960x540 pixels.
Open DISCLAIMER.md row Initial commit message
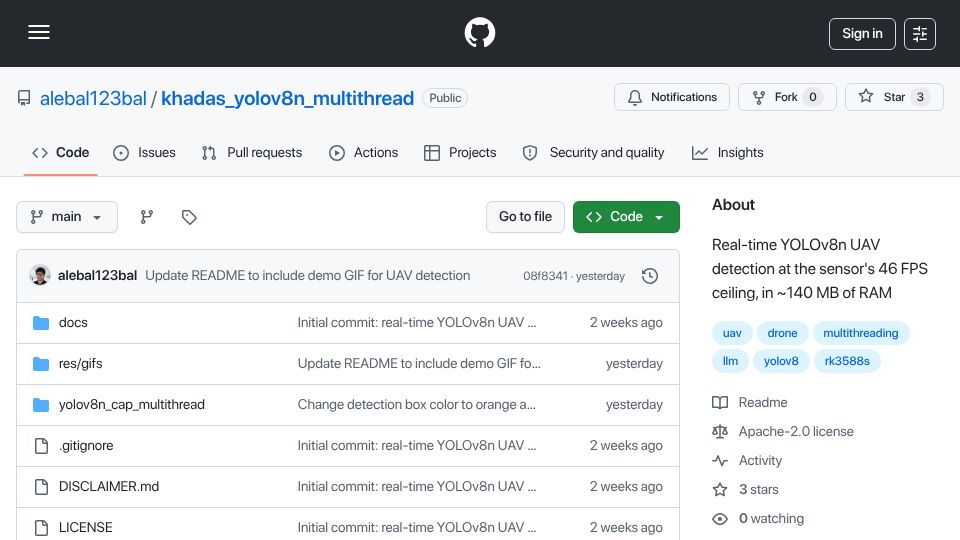pyautogui.click(x=417, y=487)
